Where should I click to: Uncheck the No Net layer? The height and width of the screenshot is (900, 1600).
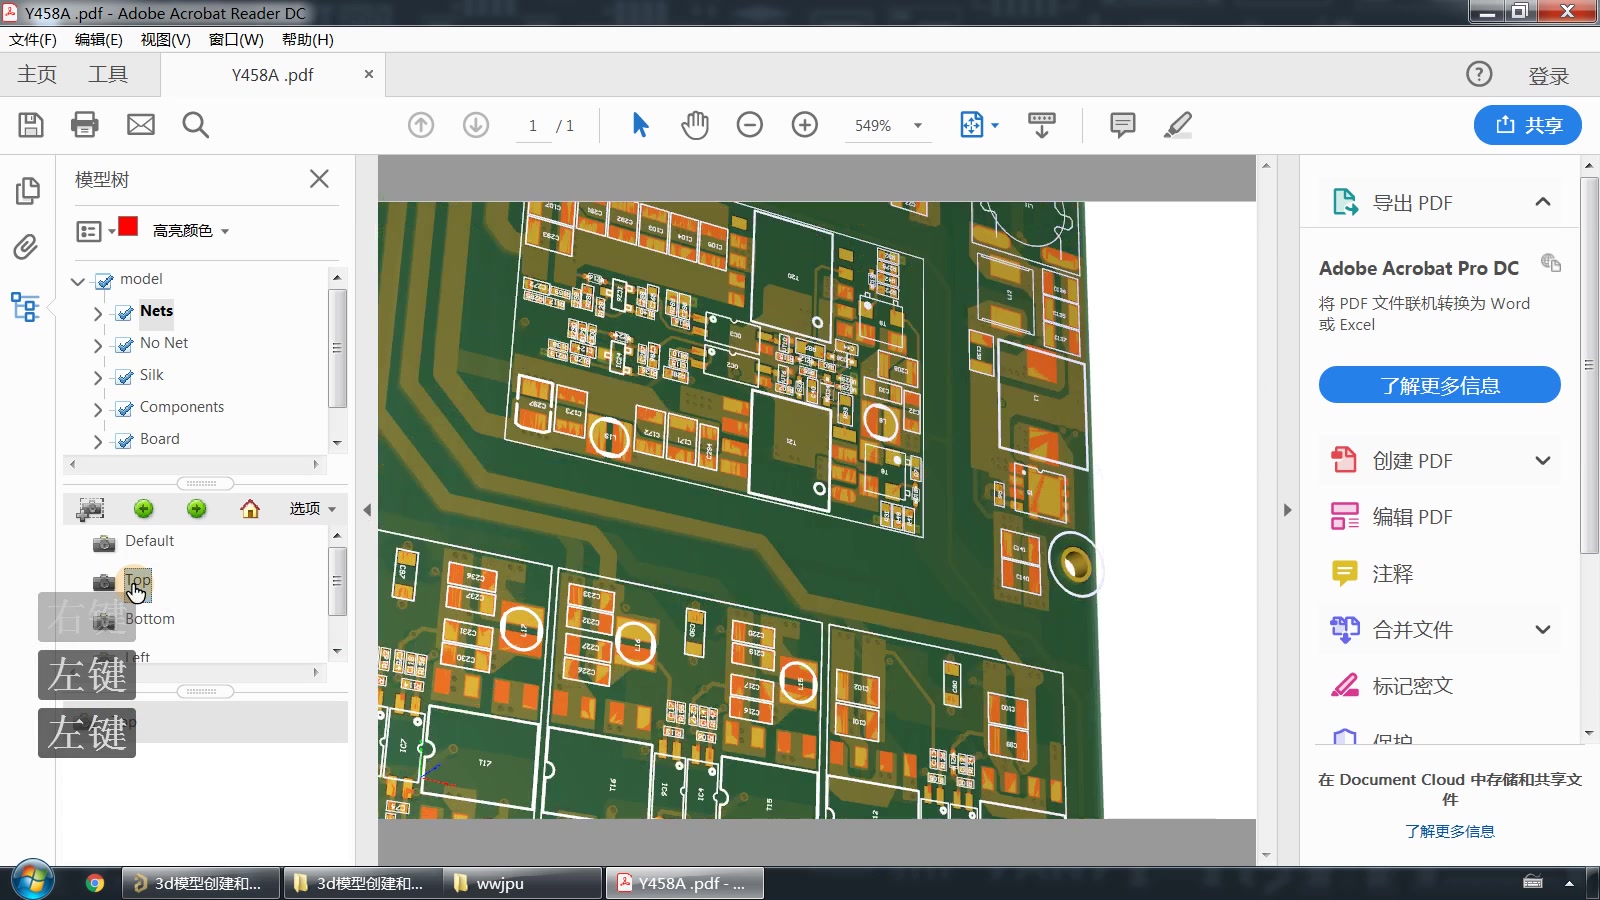pos(125,345)
